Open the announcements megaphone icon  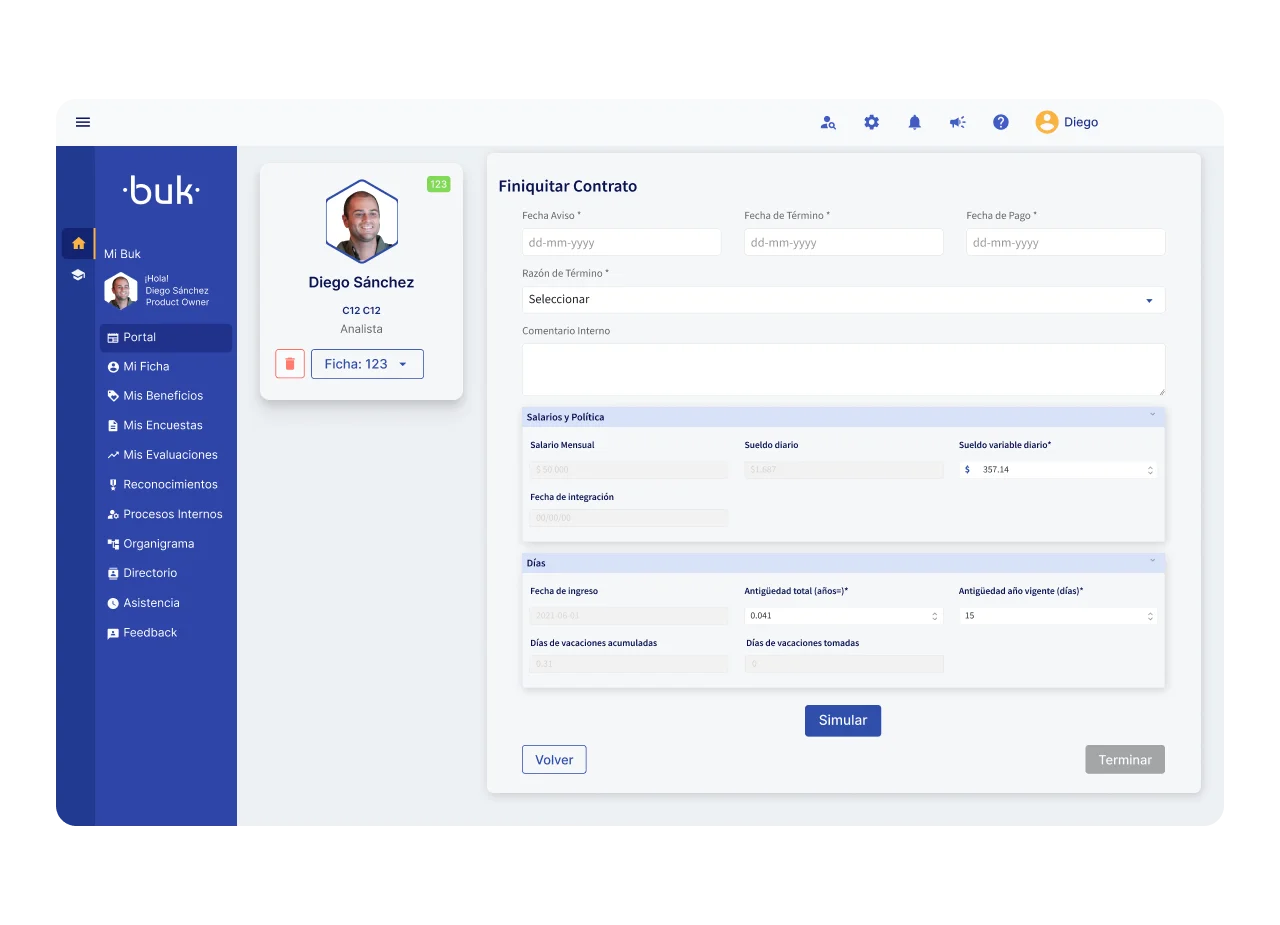pyautogui.click(x=957, y=122)
